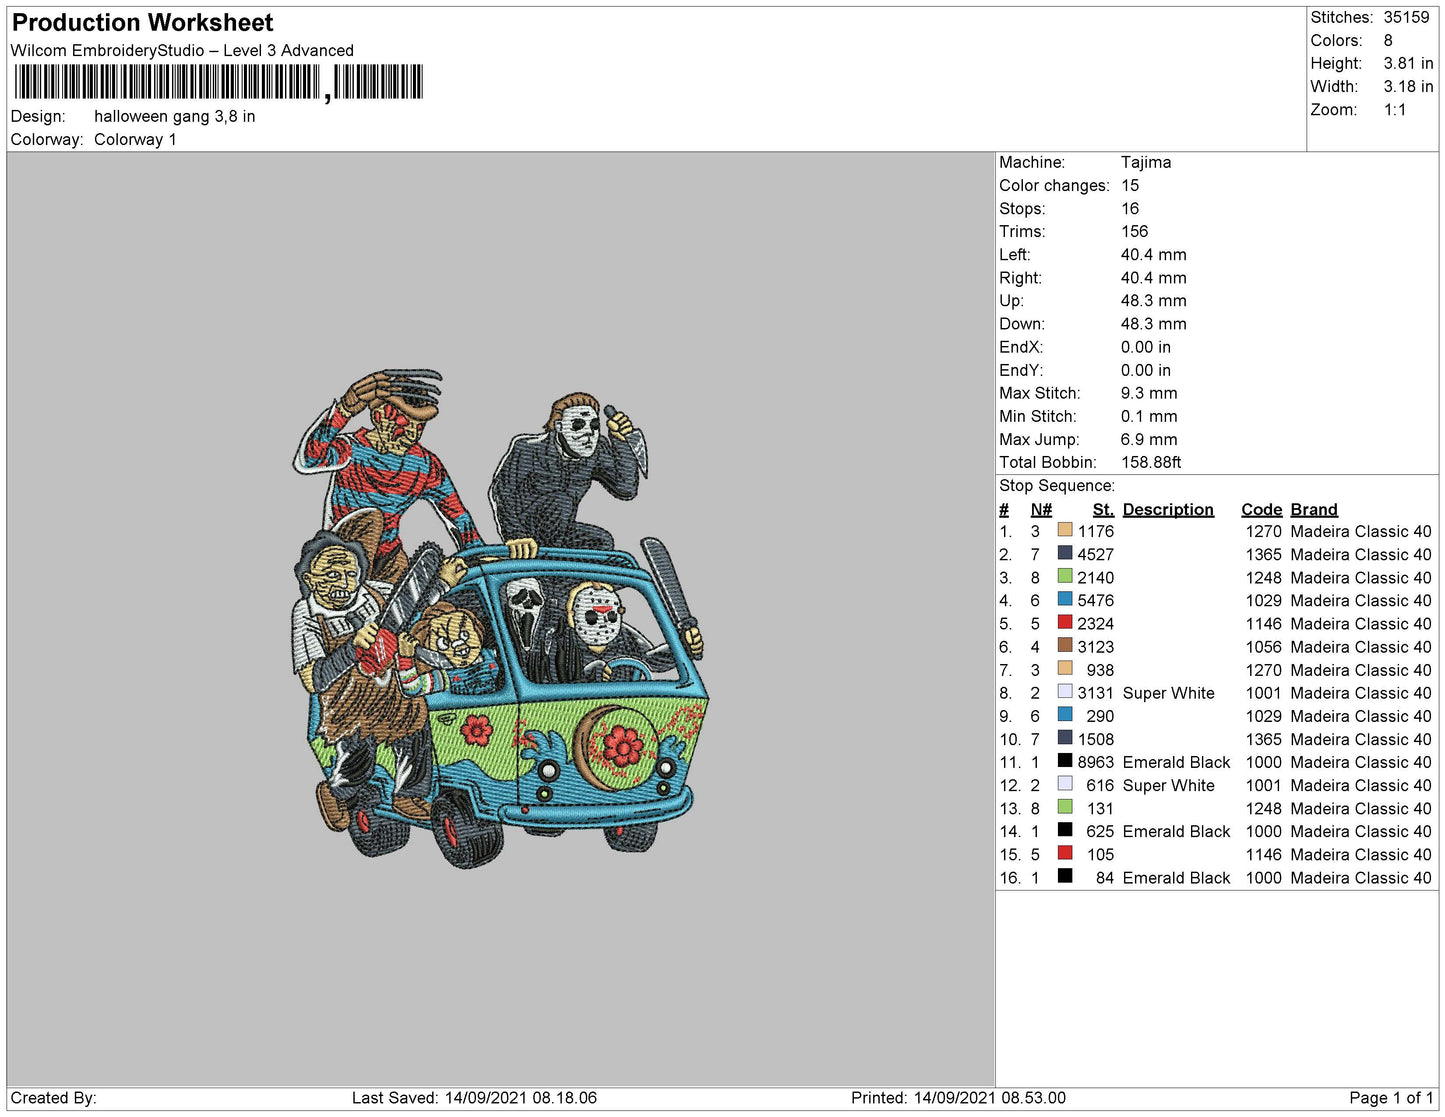
Task: Click the Machine value "Tajima"
Action: tap(1146, 162)
